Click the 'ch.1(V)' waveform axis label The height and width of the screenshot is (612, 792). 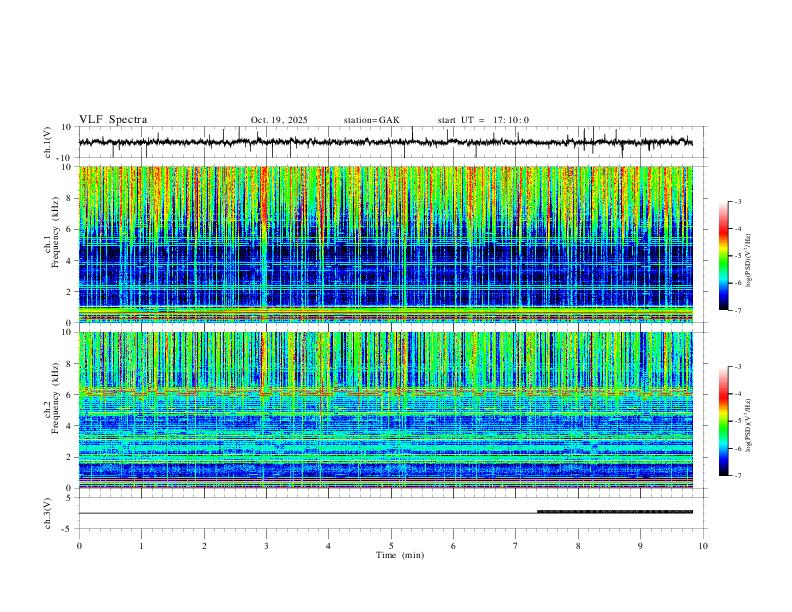(49, 142)
